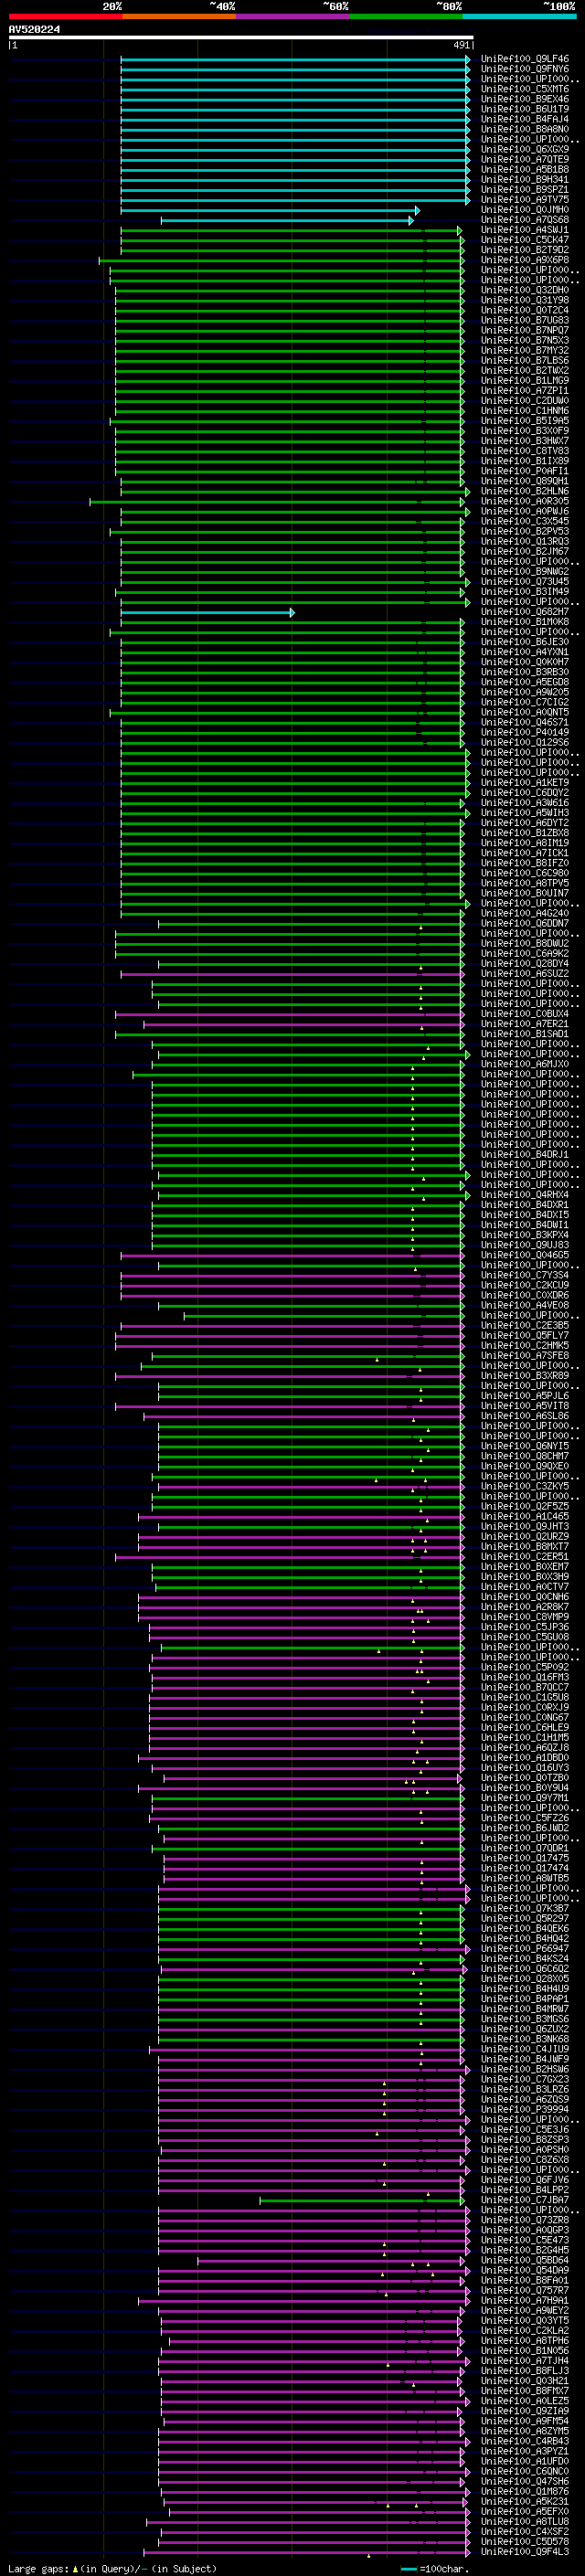Image resolution: width=585 pixels, height=2576 pixels.
Task: Open hit UniRef100_B6U1T9
Action: click(525, 109)
